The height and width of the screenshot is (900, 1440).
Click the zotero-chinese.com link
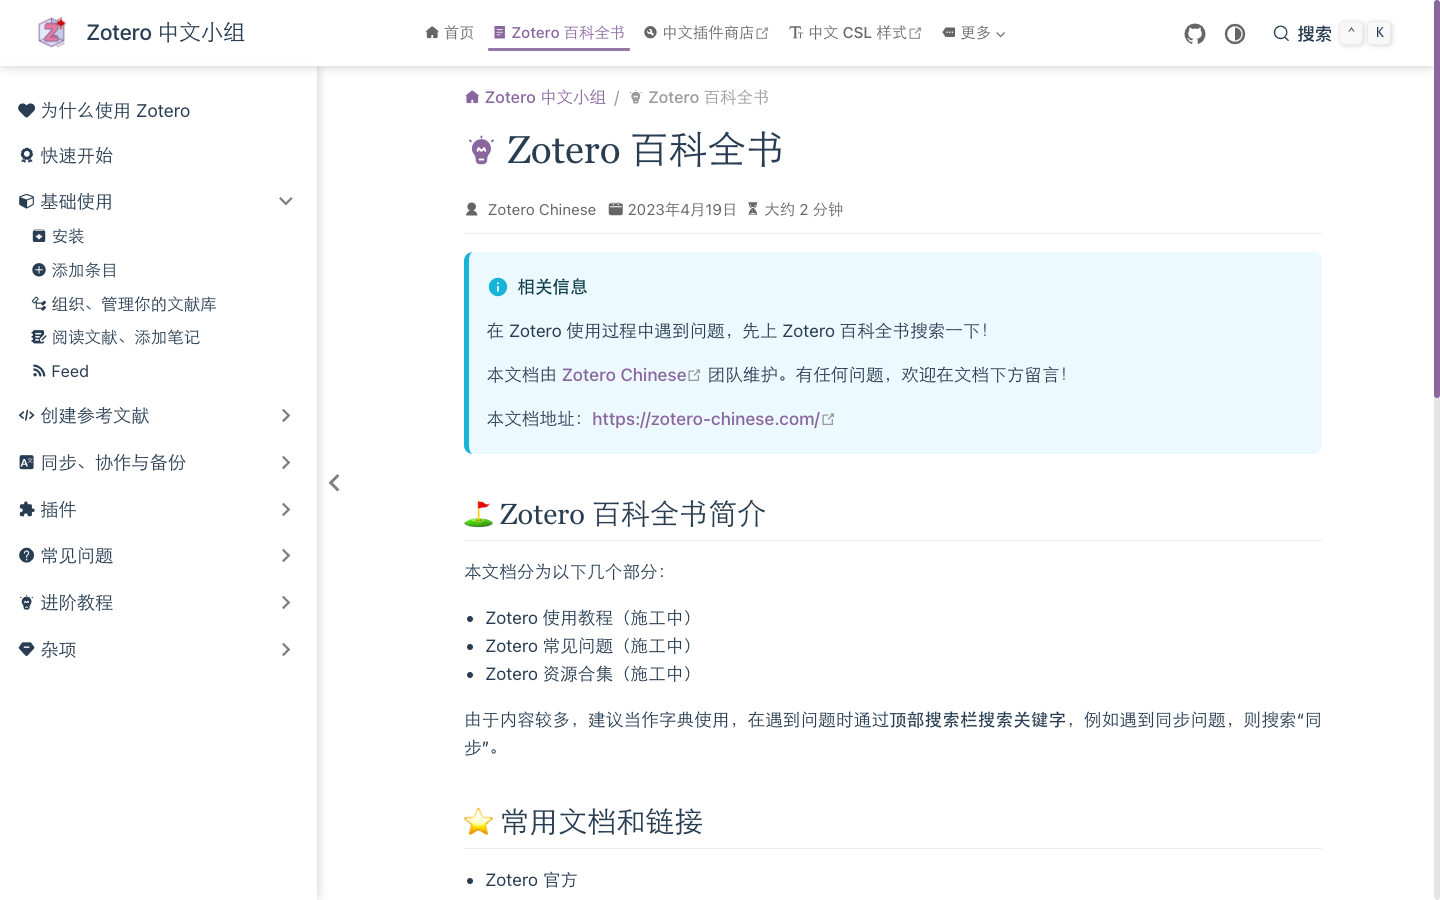[x=706, y=419]
